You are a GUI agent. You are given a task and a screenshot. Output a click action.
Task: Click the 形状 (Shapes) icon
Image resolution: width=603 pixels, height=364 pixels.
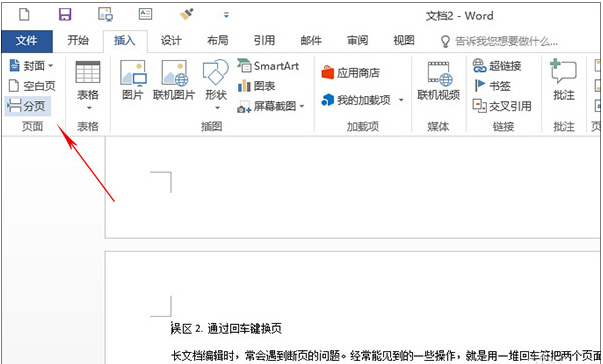pyautogui.click(x=215, y=72)
